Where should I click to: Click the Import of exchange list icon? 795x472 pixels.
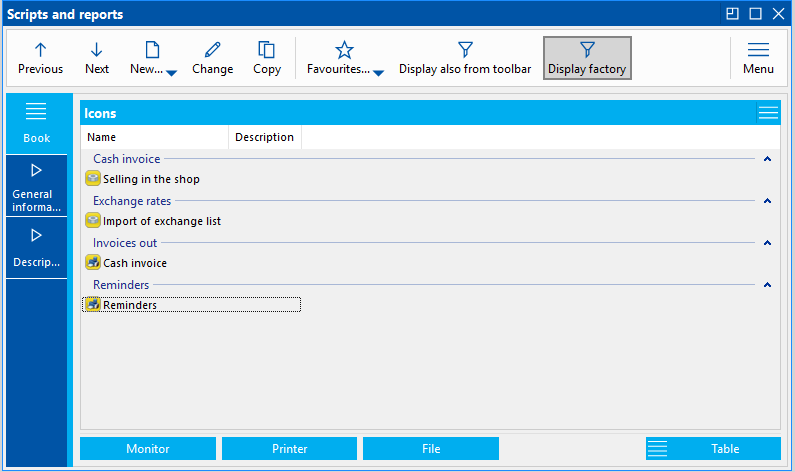click(x=93, y=221)
